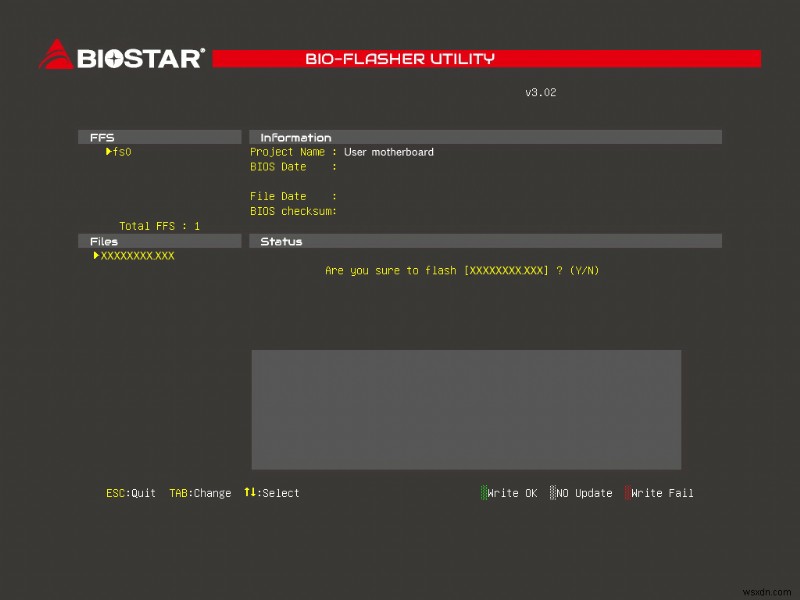Click the green Write OK legend swatch

[484, 492]
